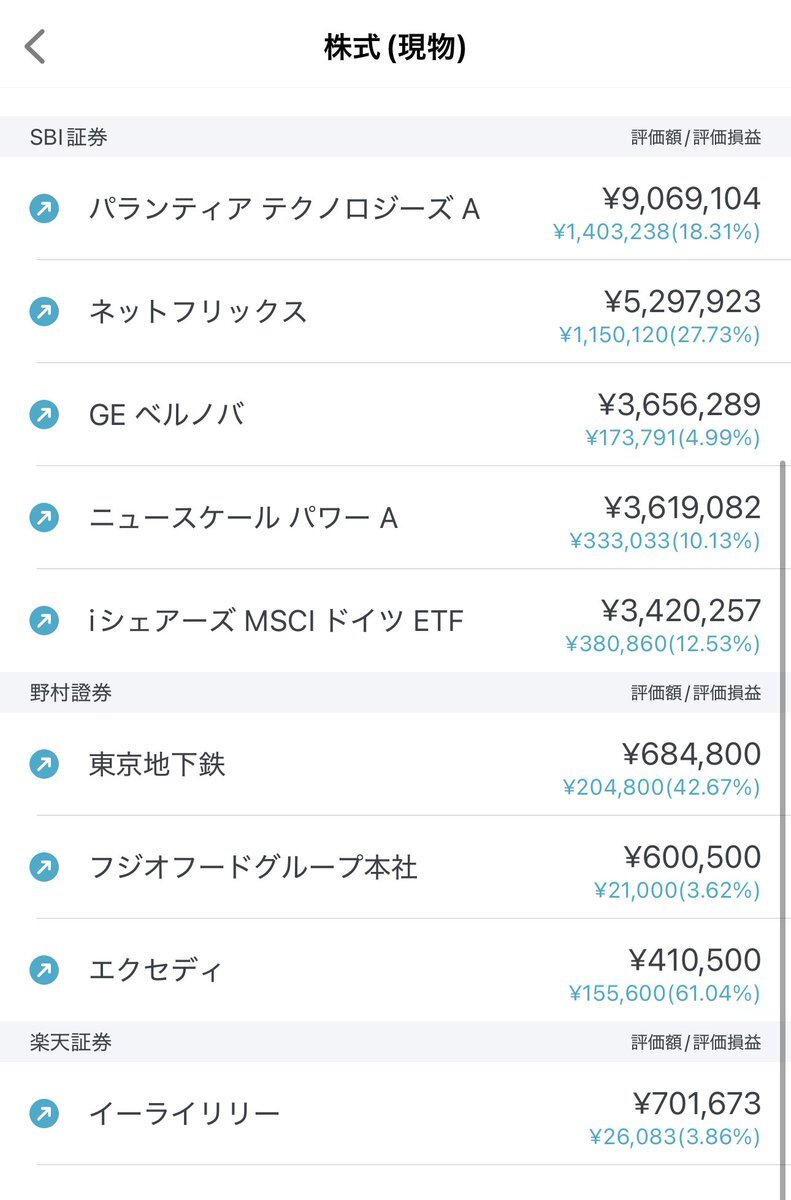Tap 東京地下鉄 profit ¥204,800(42.67%)

661,788
